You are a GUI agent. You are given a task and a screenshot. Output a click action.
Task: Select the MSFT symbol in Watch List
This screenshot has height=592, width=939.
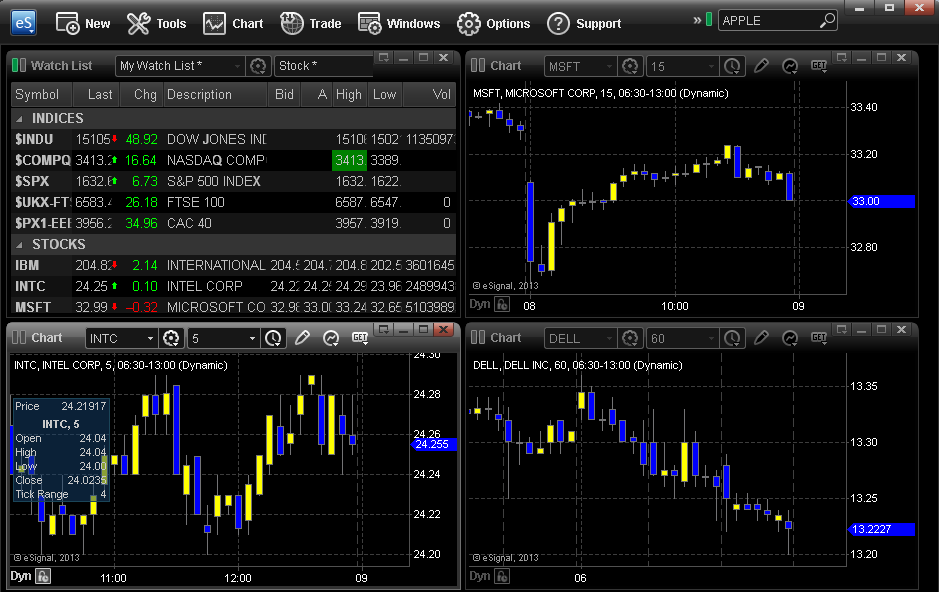point(33,307)
